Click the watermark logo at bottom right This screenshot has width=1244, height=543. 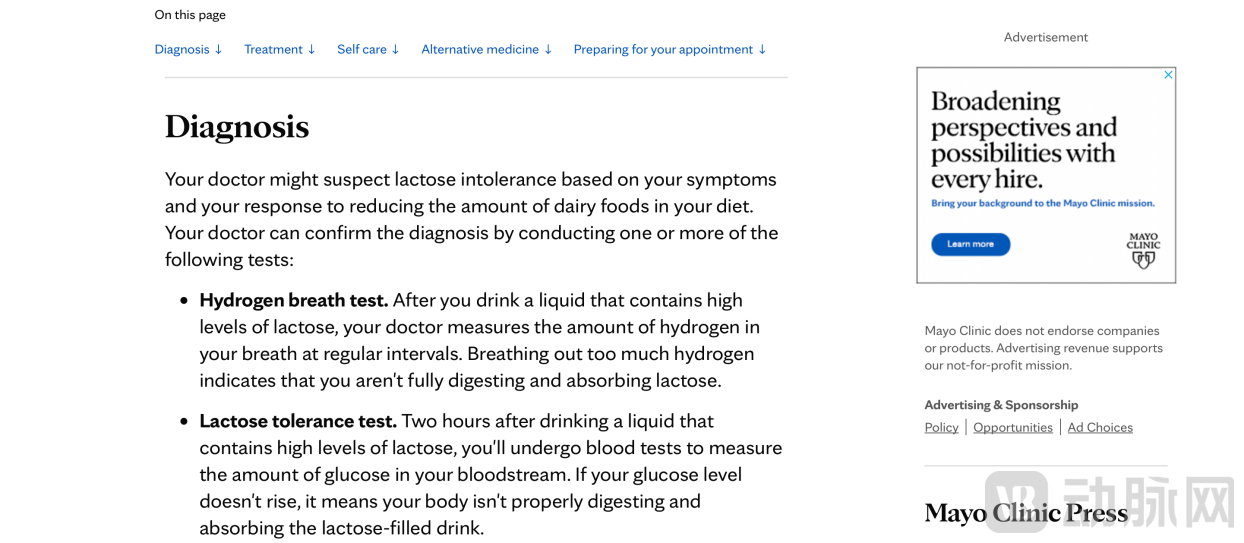click(x=1016, y=500)
